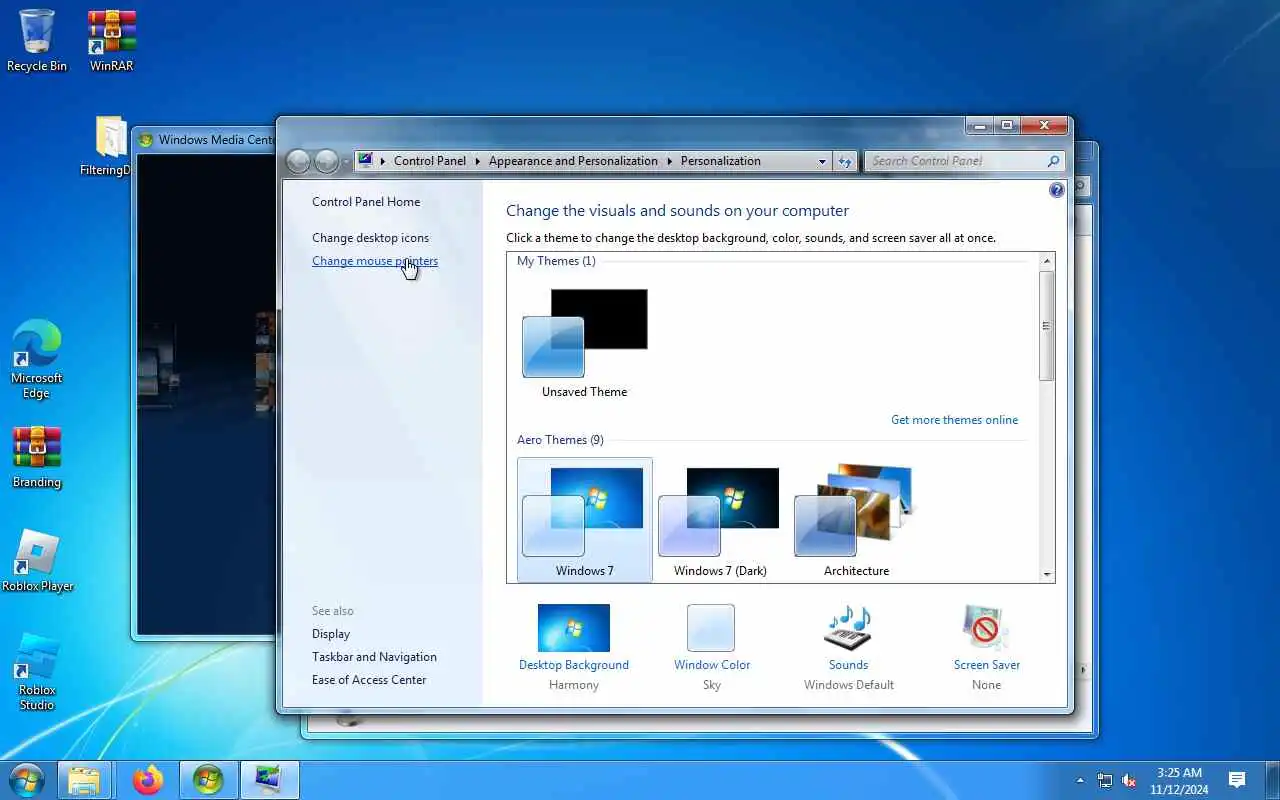Click in the Search Control Panel field

tap(955, 161)
